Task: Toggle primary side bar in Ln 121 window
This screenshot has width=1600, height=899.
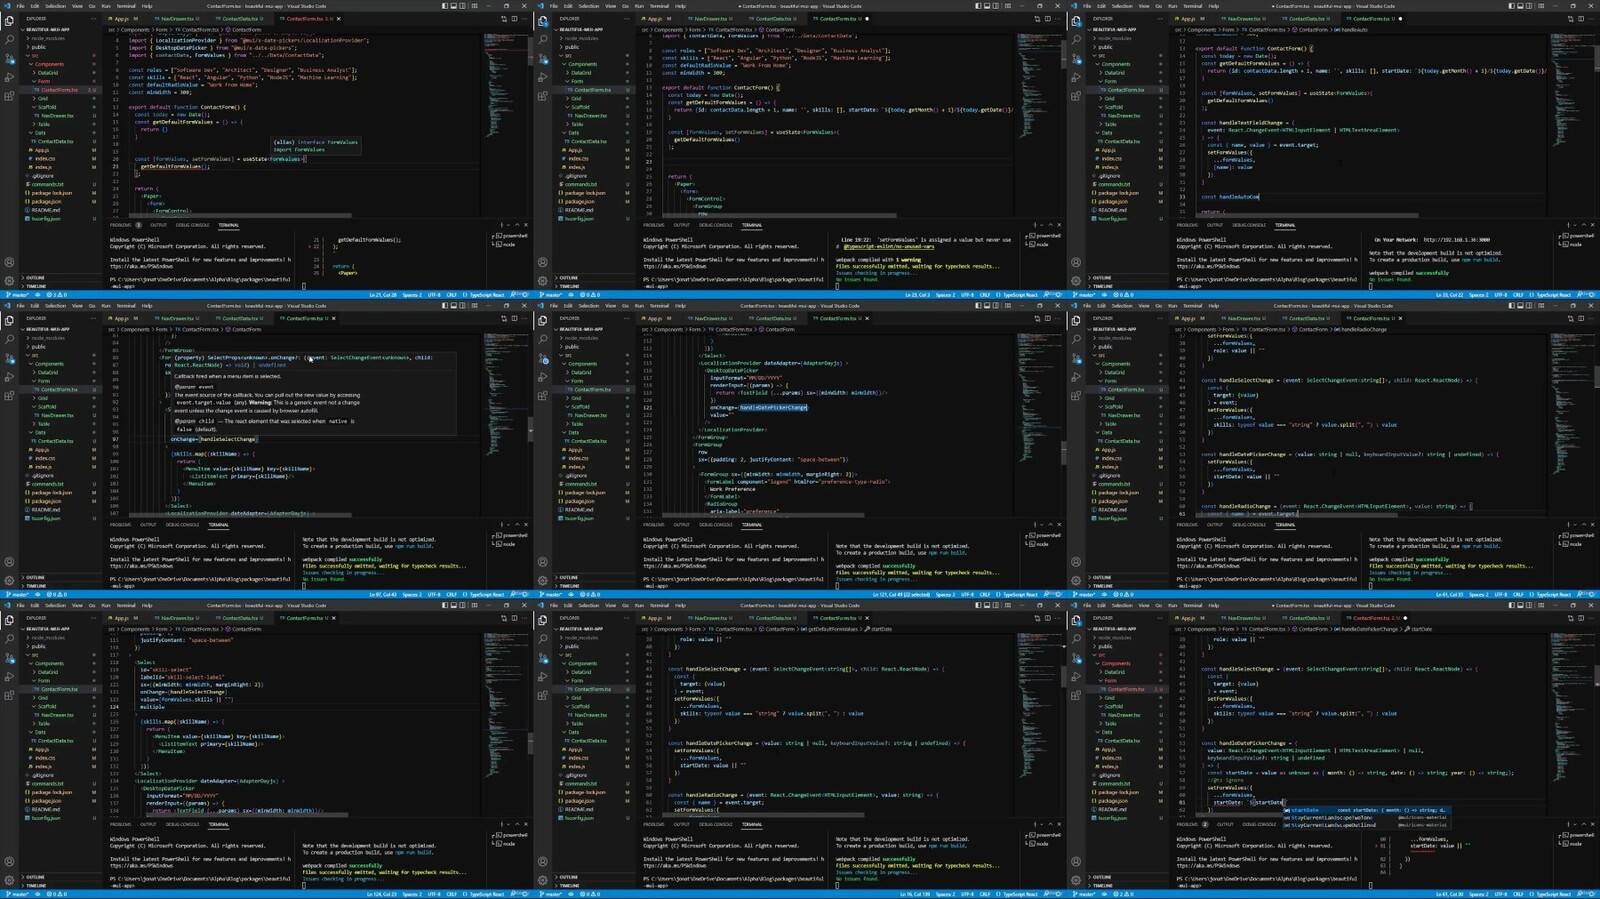Action: [978, 306]
